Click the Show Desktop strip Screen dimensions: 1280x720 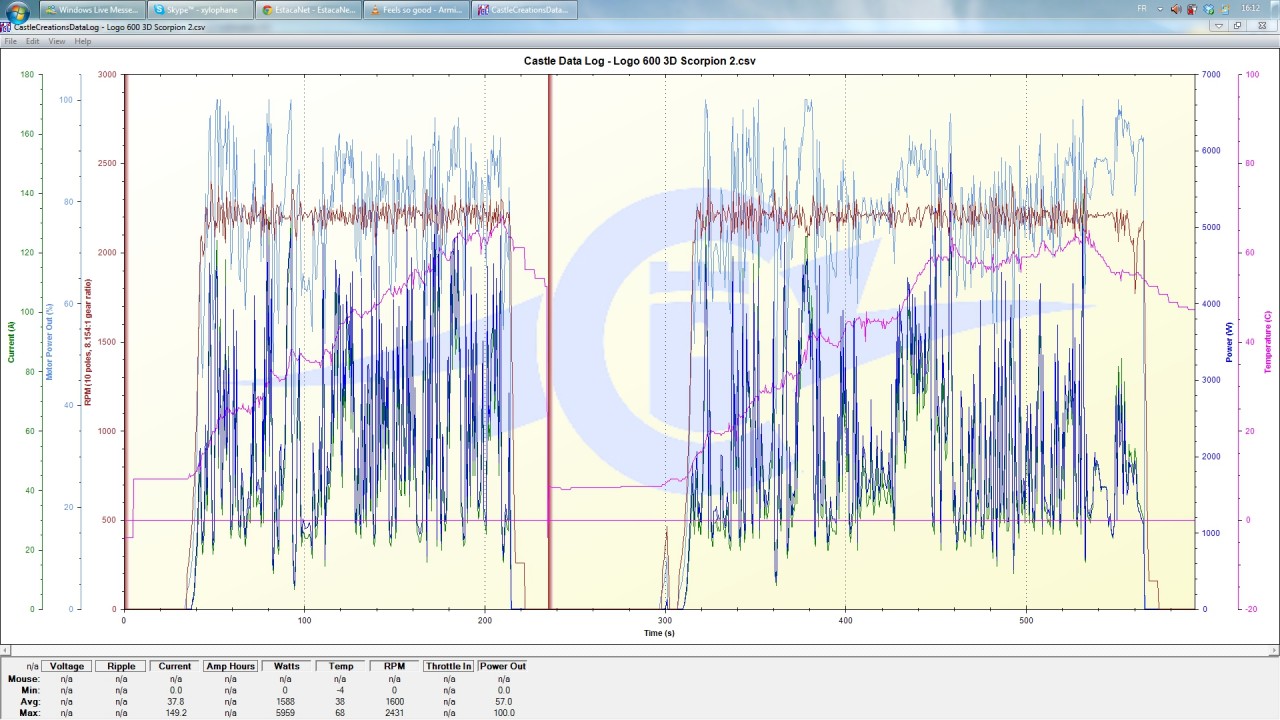(x=1274, y=10)
